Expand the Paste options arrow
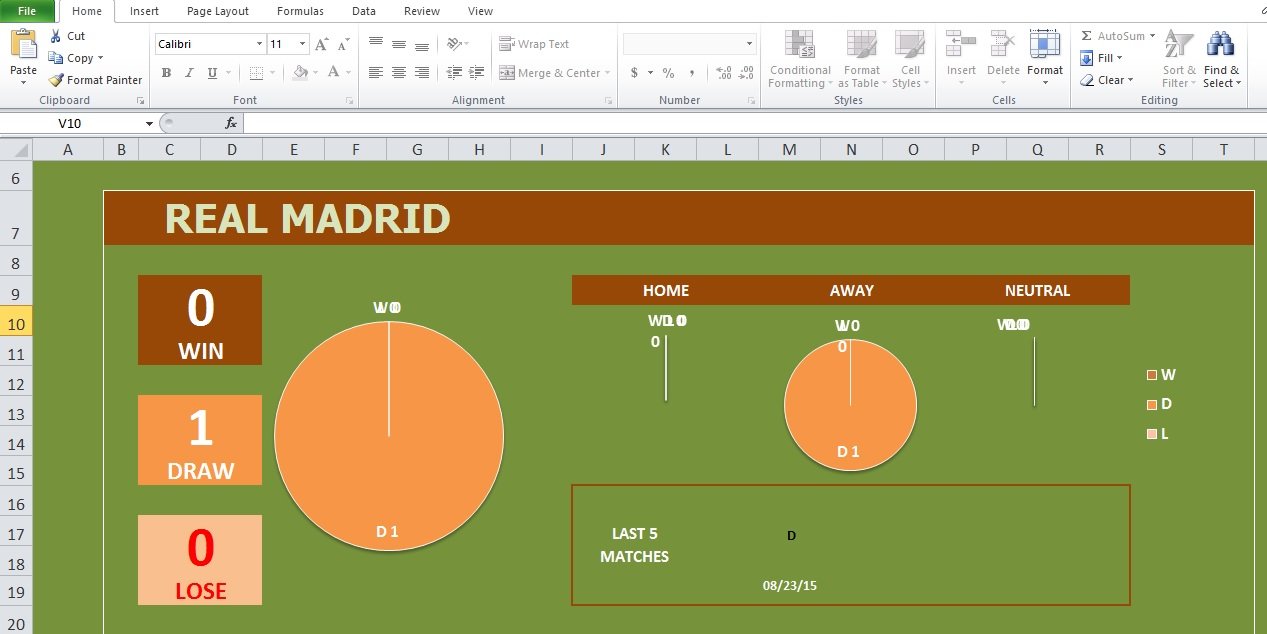Viewport: 1267px width, 634px height. click(23, 83)
